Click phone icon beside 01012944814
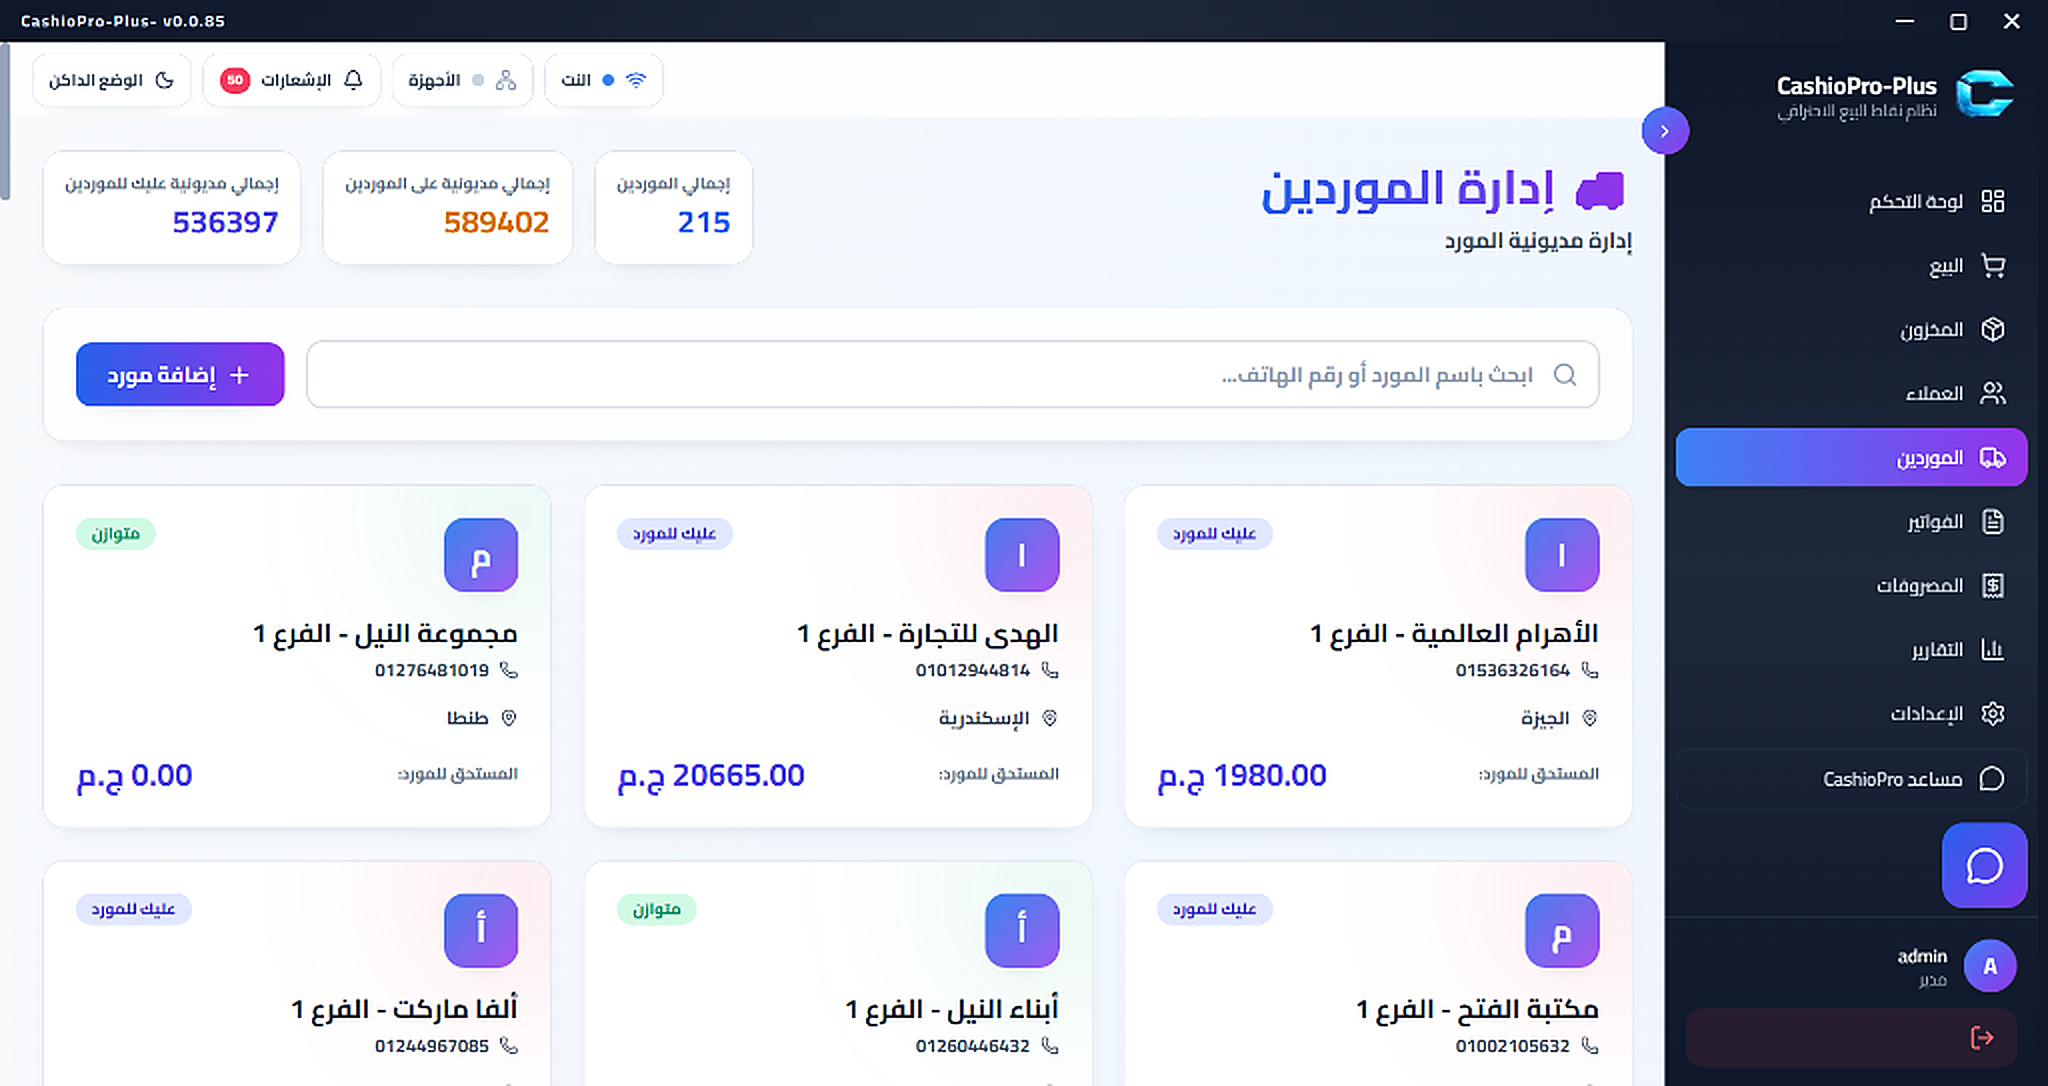 1050,671
